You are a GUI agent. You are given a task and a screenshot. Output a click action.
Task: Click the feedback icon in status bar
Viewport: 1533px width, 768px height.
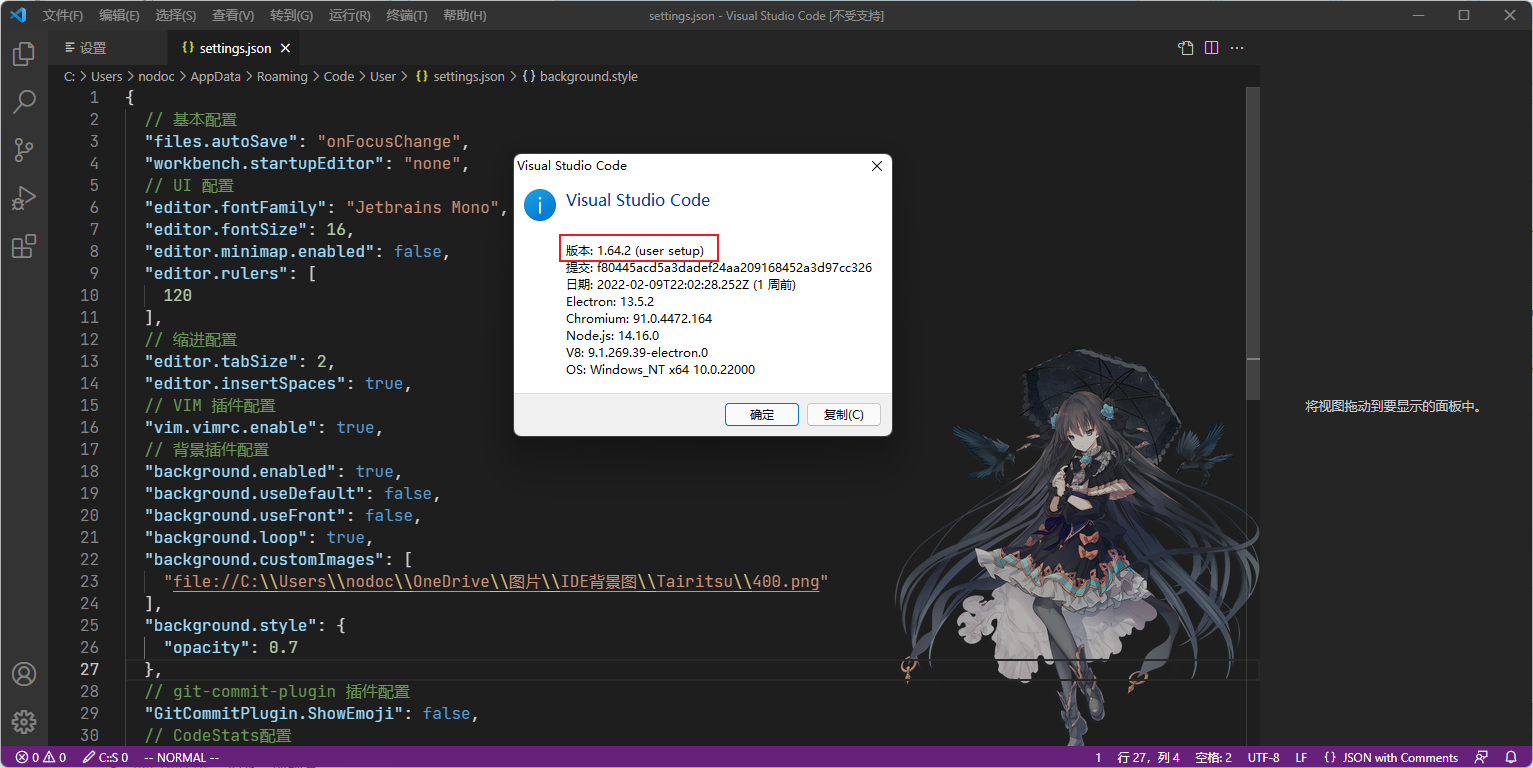click(x=1481, y=757)
